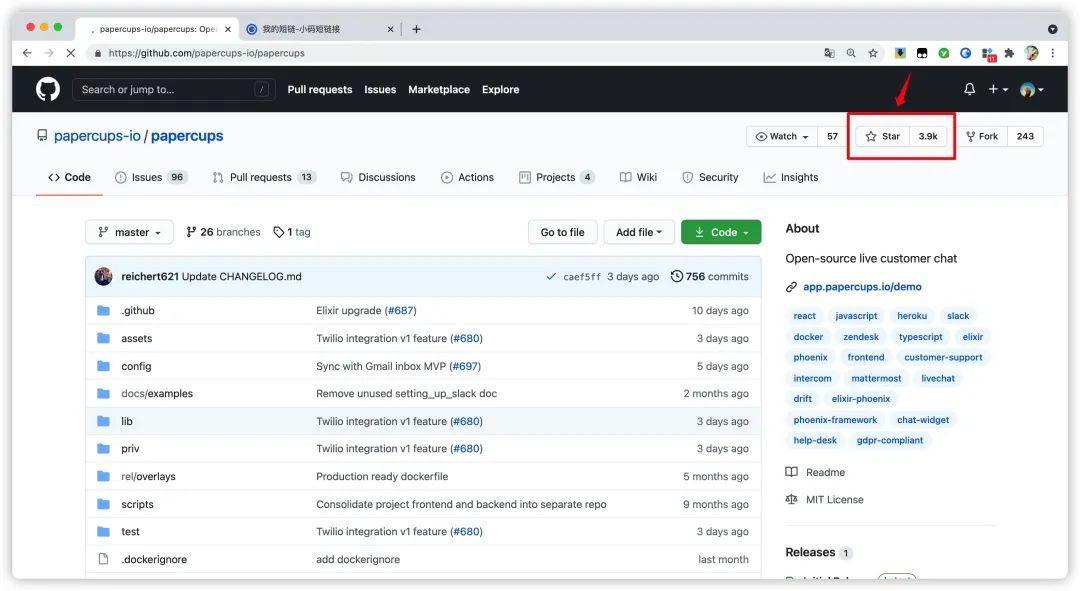Viewport: 1080px width, 591px height.
Task: Click the Go to file button
Action: (562, 232)
